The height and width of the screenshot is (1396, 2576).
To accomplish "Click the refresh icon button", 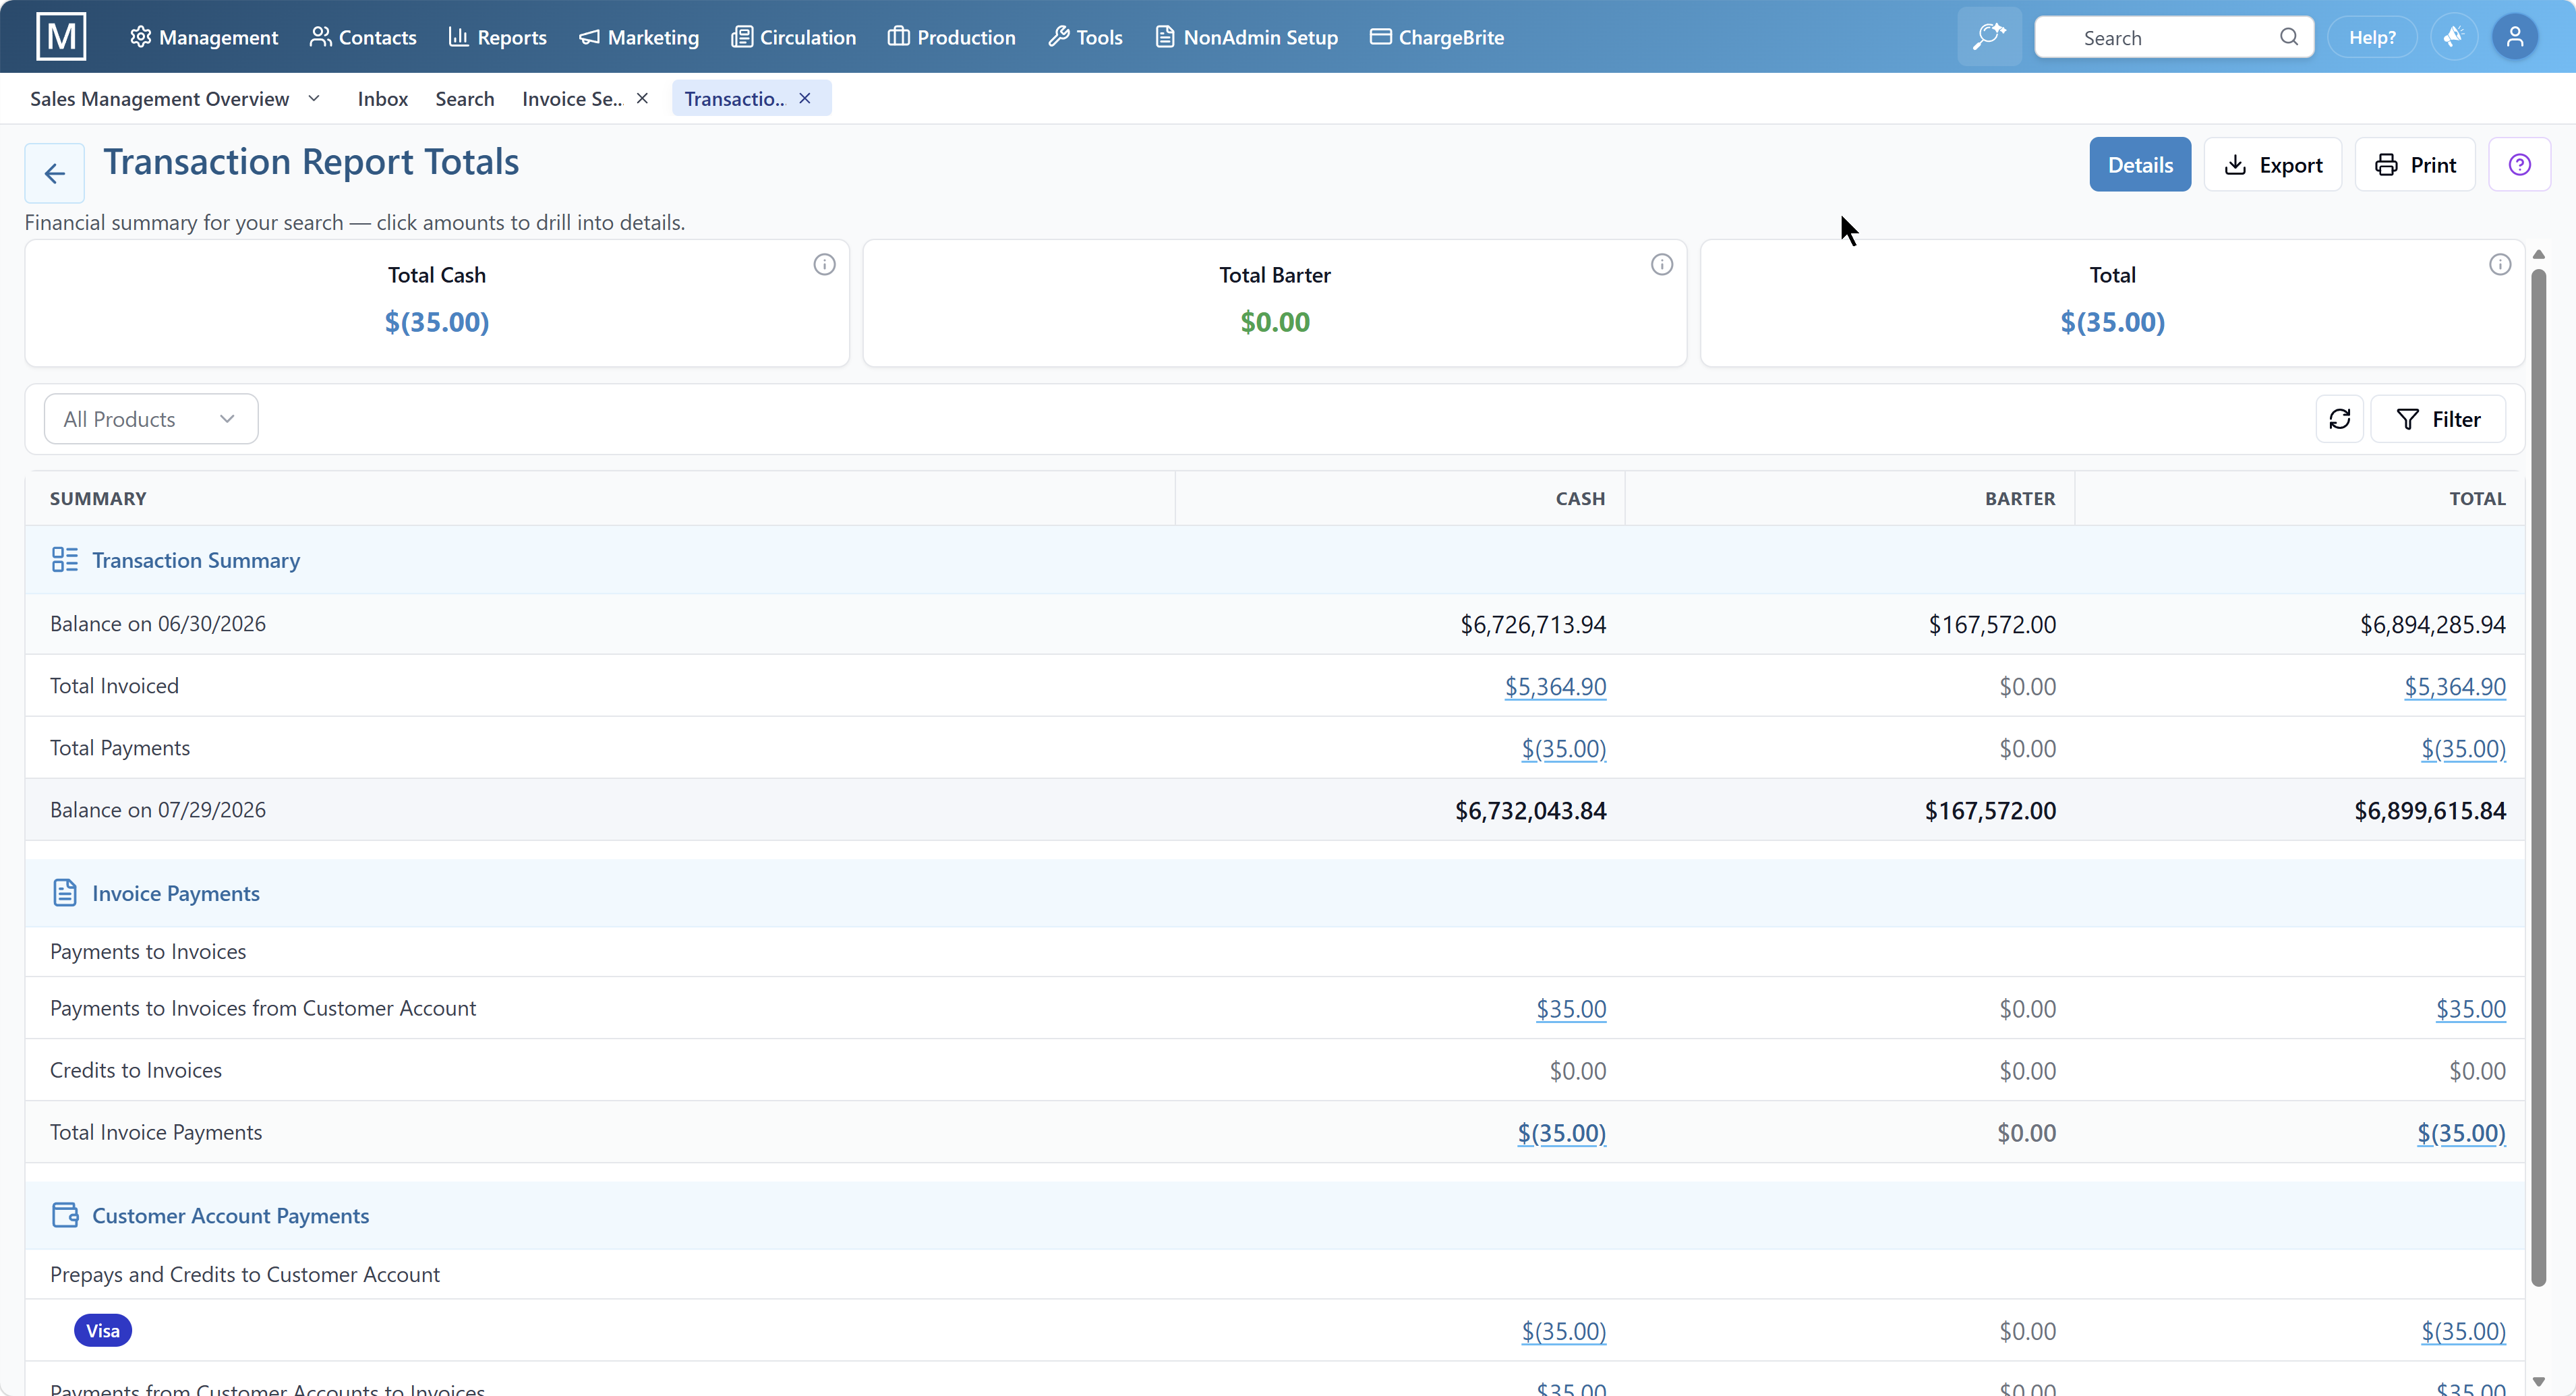I will pos(2339,419).
